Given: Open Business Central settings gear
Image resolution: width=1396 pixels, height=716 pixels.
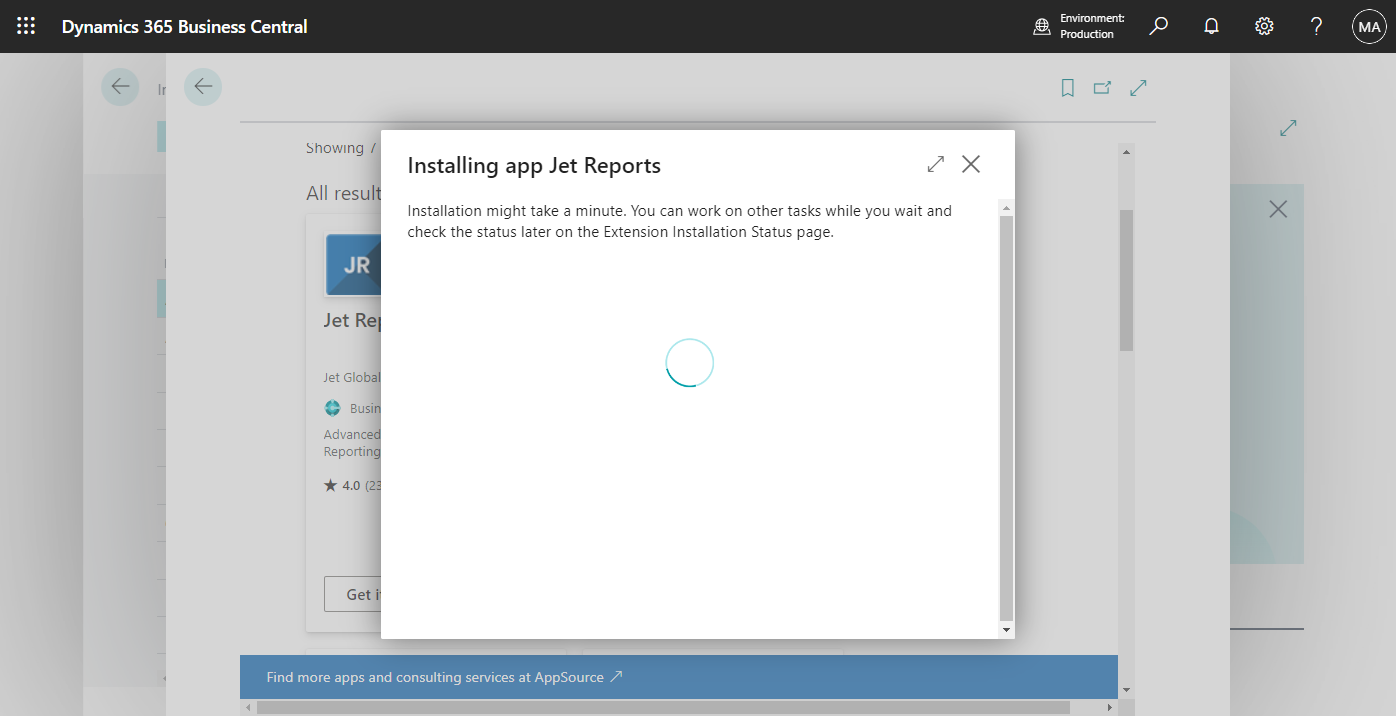Looking at the screenshot, I should [x=1264, y=26].
